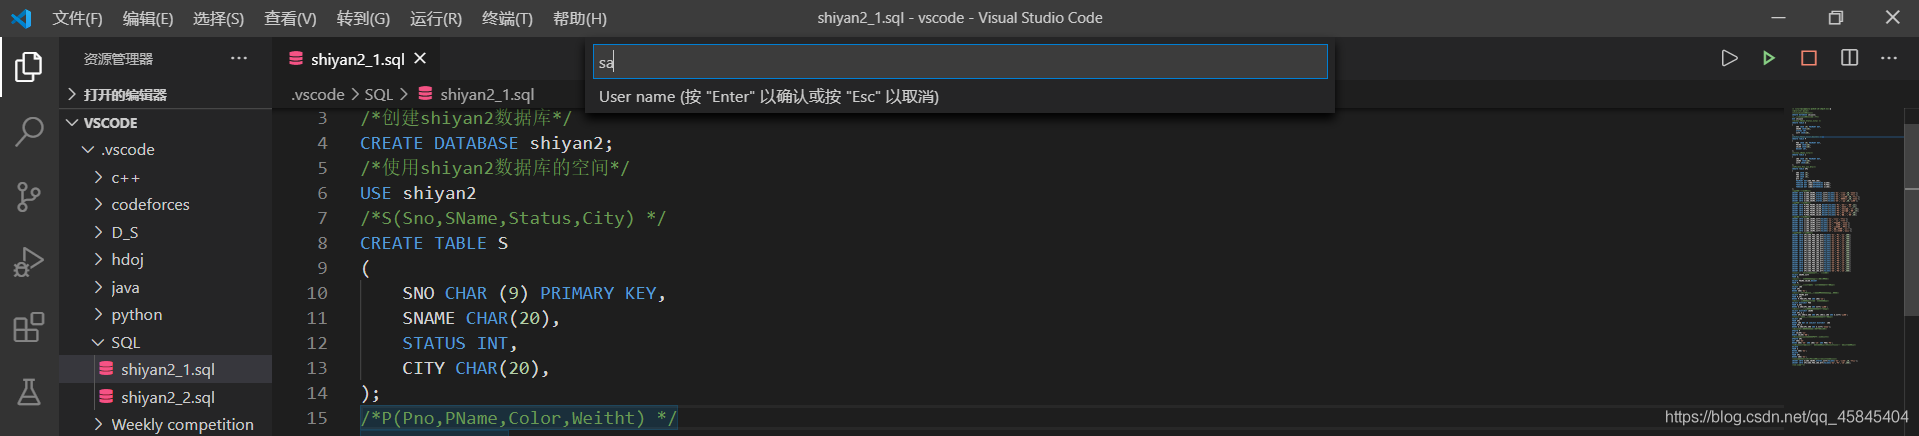
Task: Click the /*P(Pno,PName,Color,Weitht) */ comment
Action: point(519,418)
